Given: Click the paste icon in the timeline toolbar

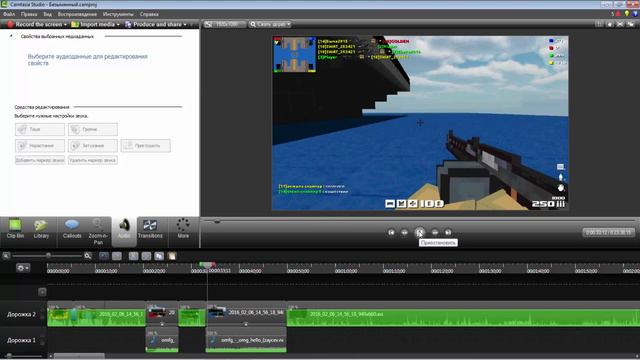Looking at the screenshot, I should click(x=172, y=256).
